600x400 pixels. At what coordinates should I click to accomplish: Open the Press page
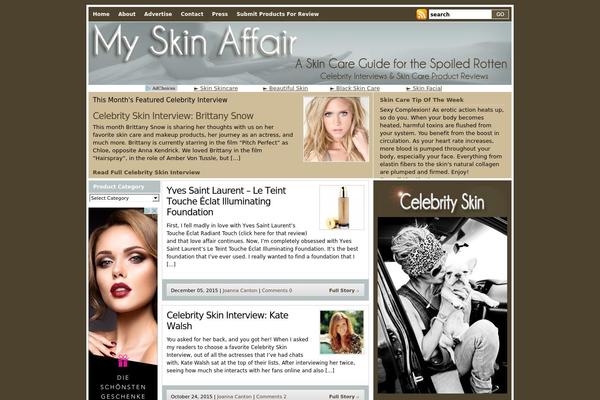[220, 14]
